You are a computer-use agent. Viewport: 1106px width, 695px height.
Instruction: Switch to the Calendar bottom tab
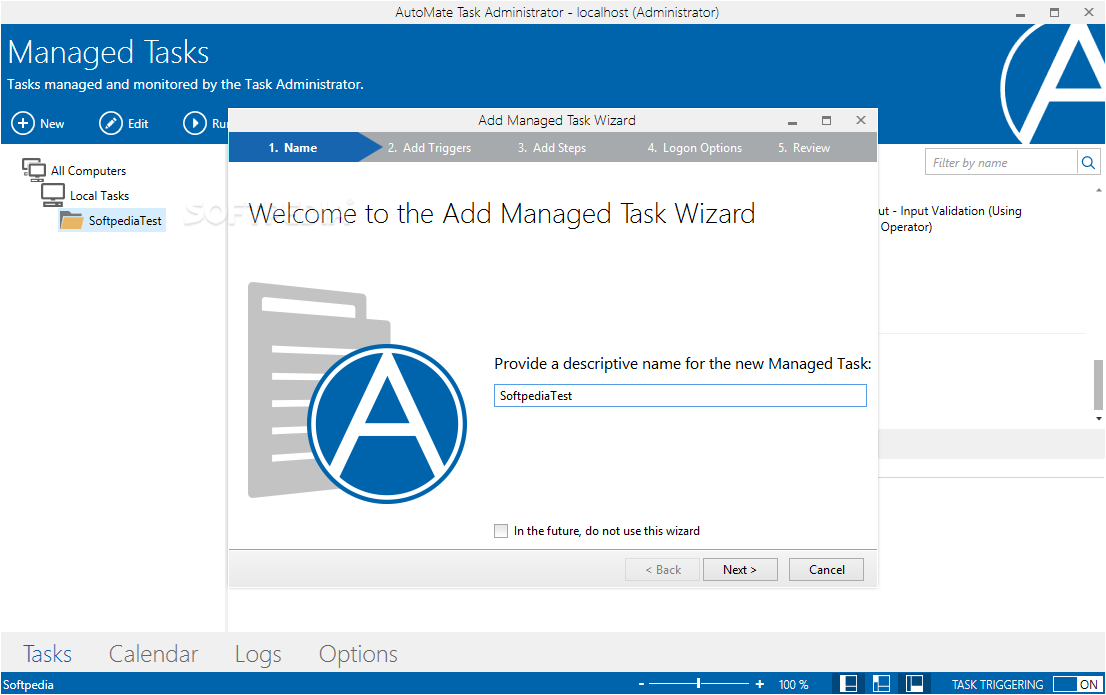[153, 654]
